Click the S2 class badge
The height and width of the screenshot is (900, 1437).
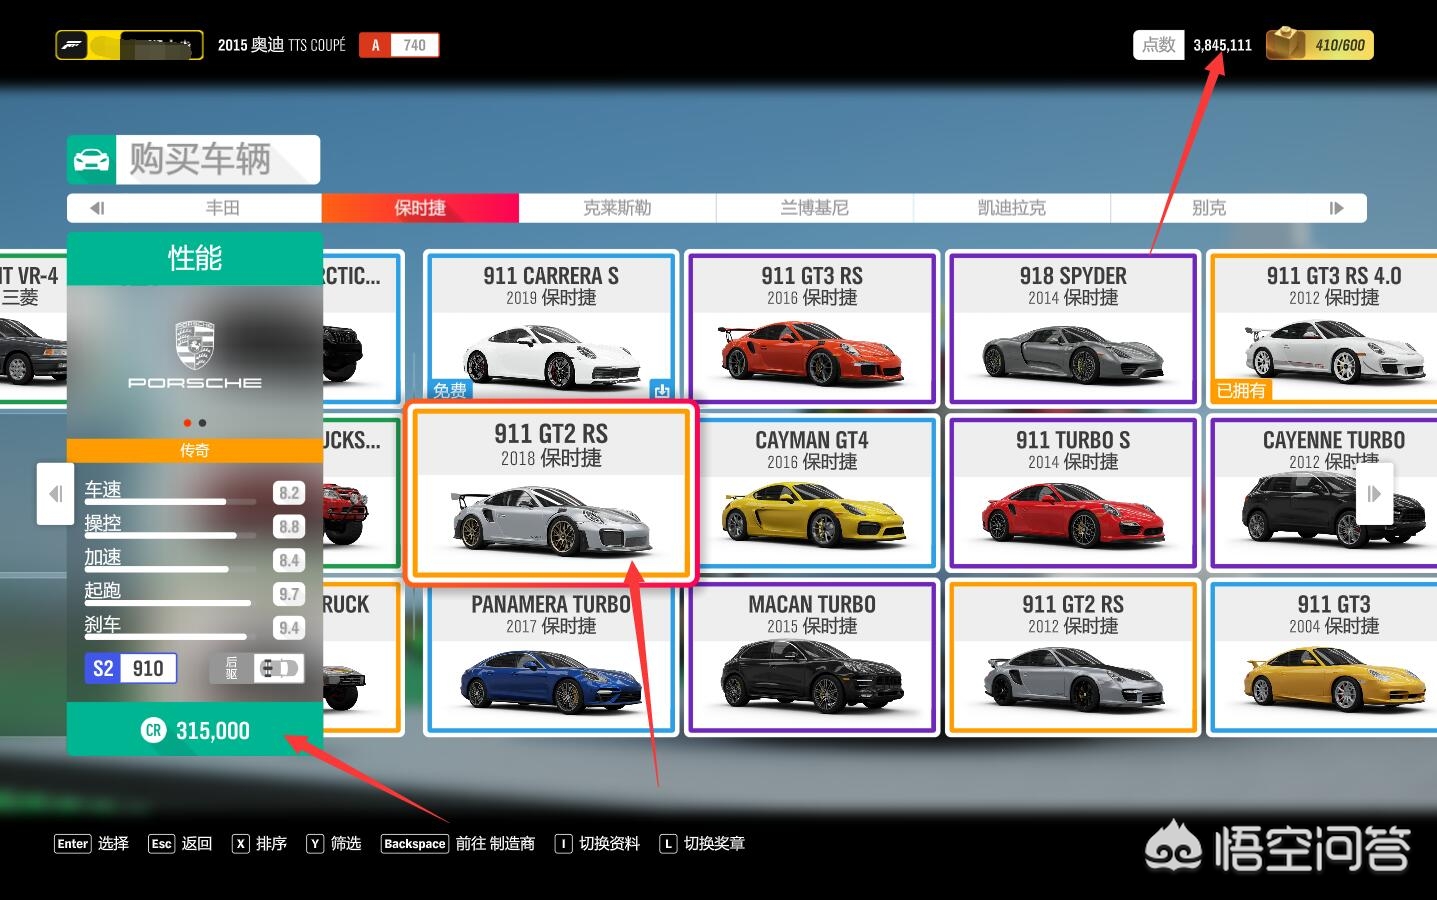103,668
